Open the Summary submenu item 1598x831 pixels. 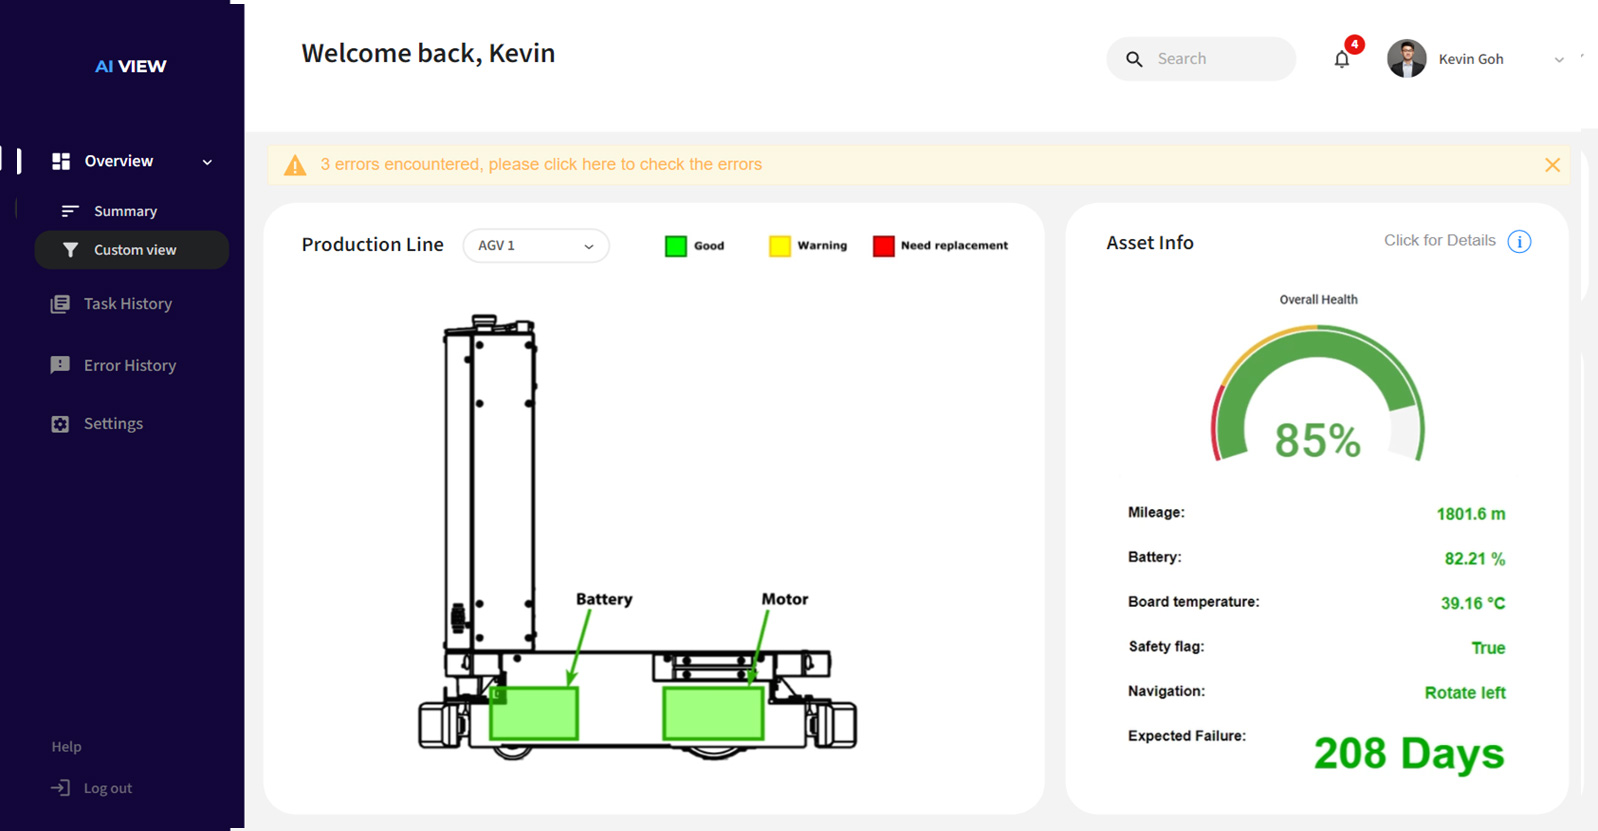(125, 211)
